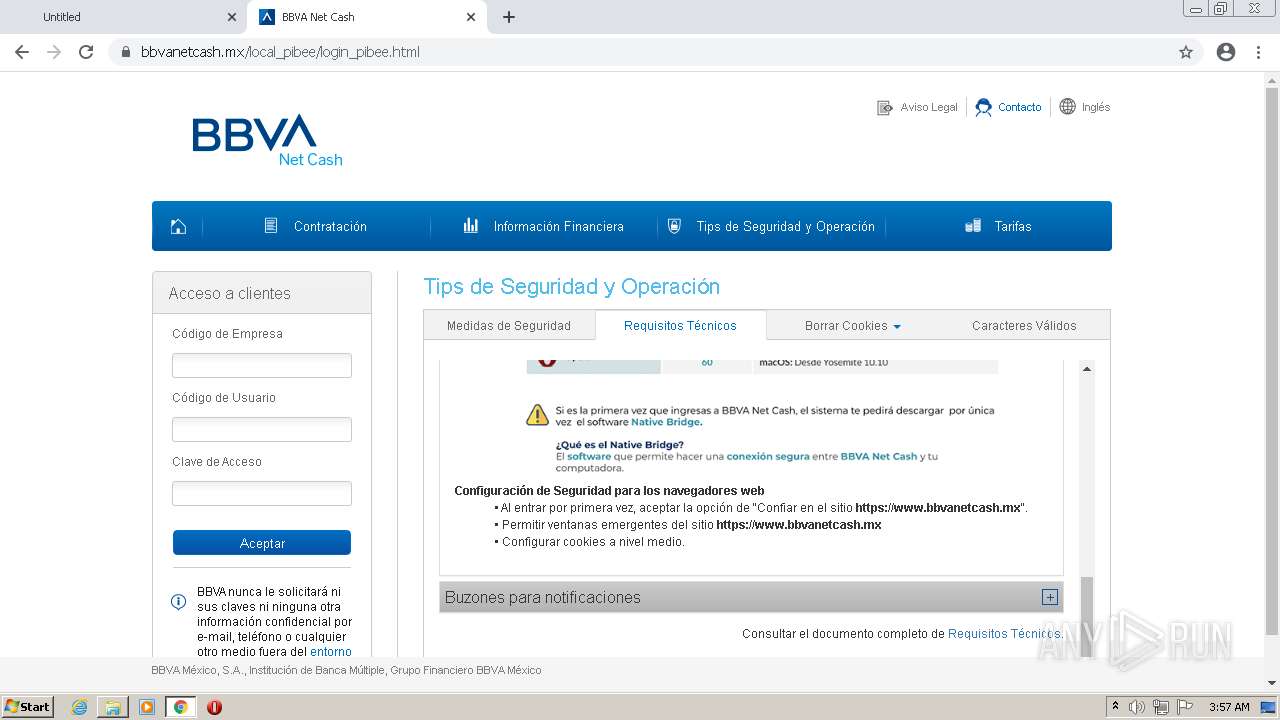This screenshot has width=1280, height=720.
Task: Click the Native Bridge highlighted text
Action: coord(666,422)
